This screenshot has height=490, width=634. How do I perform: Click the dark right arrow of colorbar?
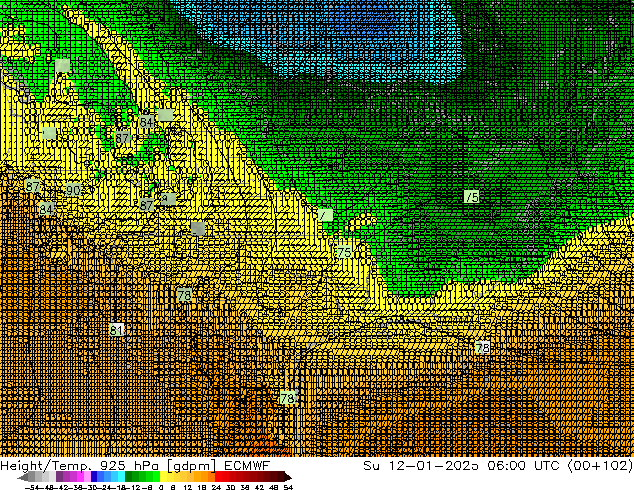coord(288,477)
